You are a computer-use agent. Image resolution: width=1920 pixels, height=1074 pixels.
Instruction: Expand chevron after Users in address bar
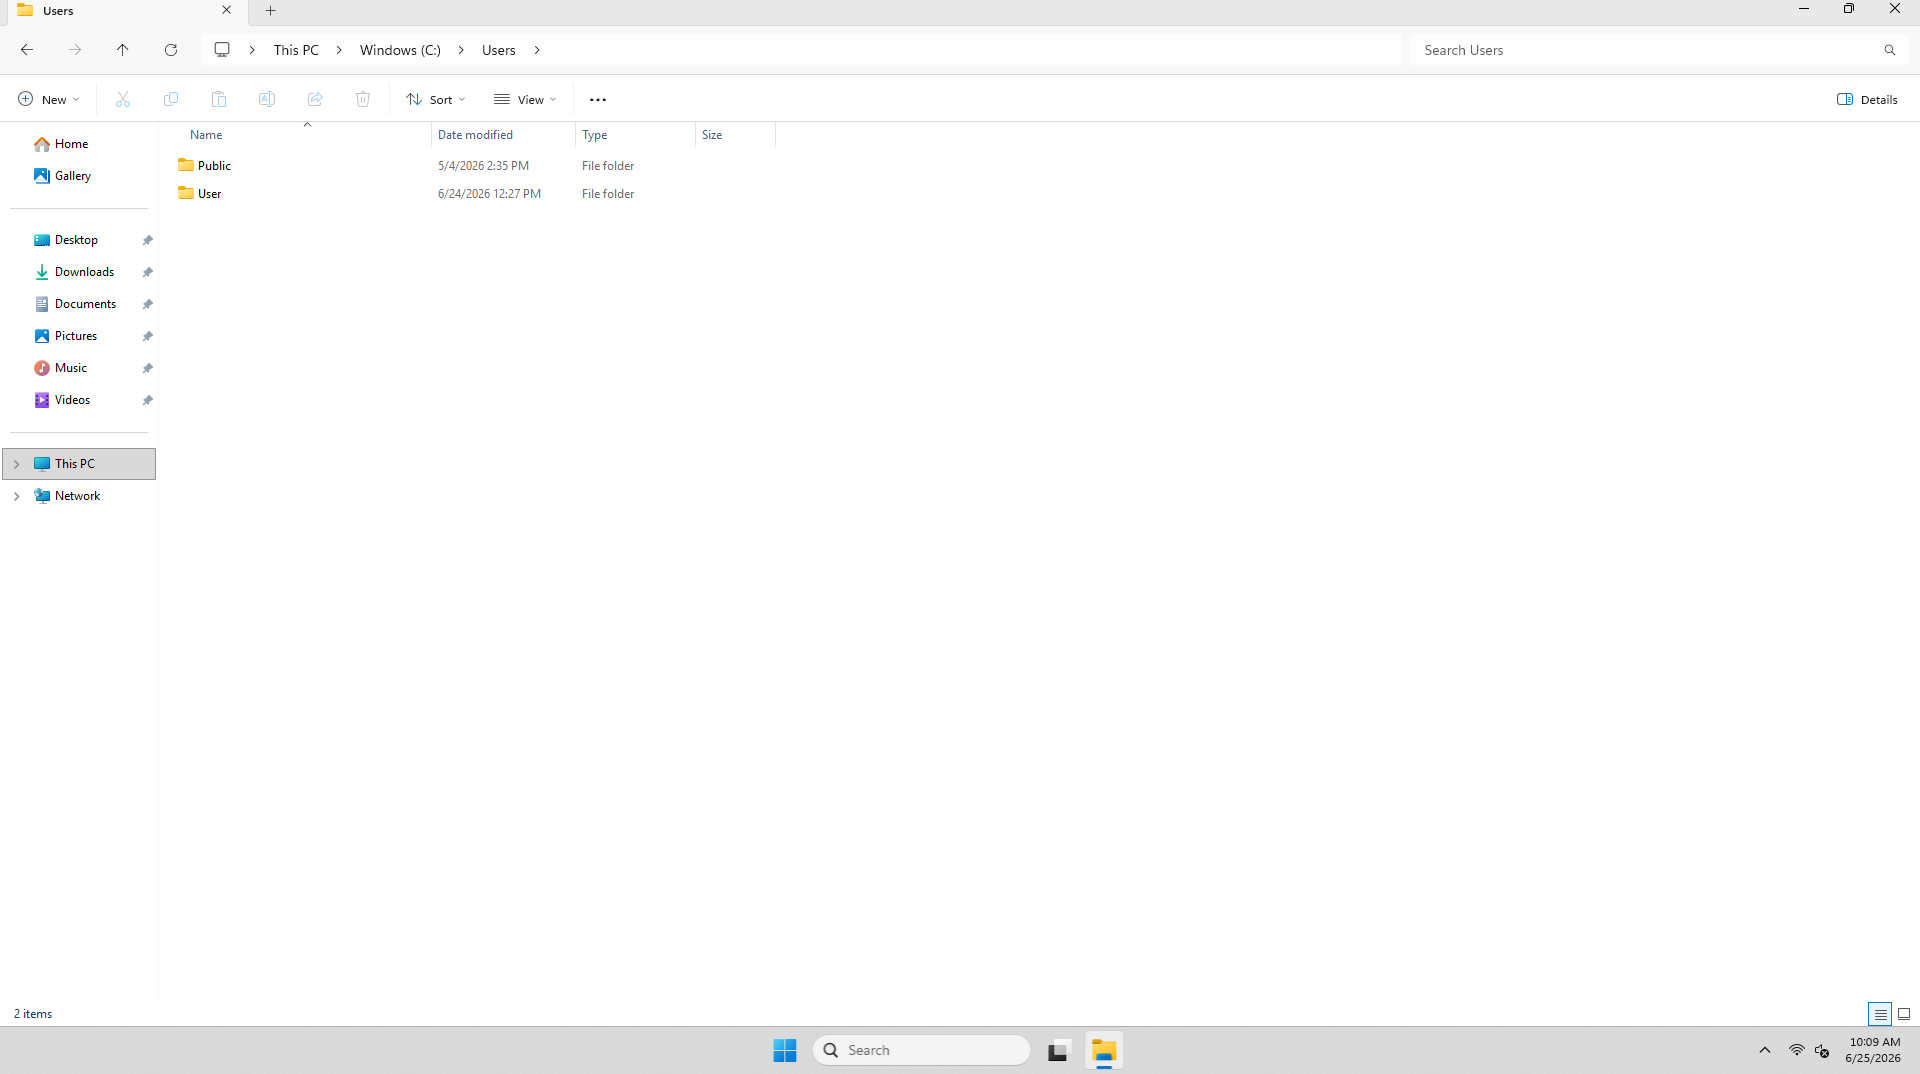click(x=537, y=50)
